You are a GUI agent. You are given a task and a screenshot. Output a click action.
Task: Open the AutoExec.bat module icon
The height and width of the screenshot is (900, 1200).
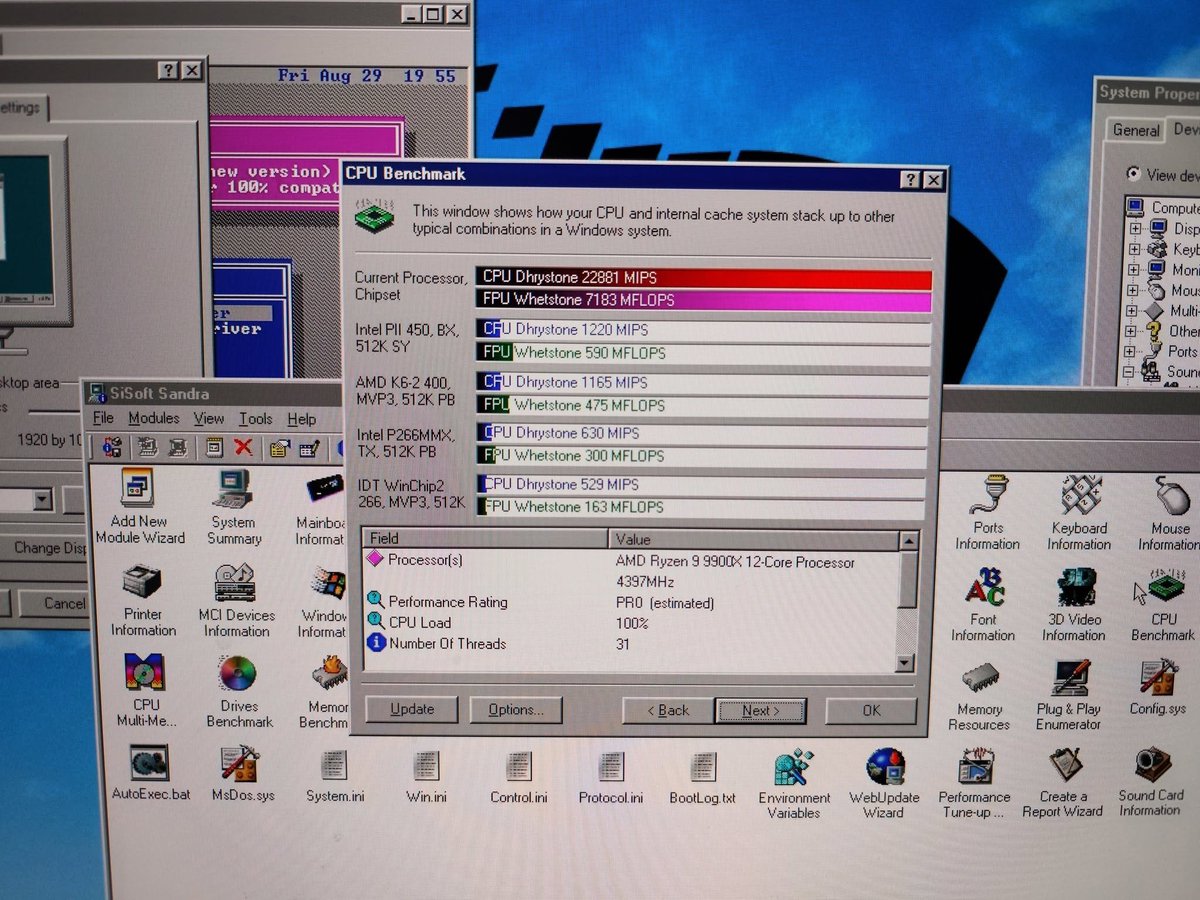coord(150,773)
